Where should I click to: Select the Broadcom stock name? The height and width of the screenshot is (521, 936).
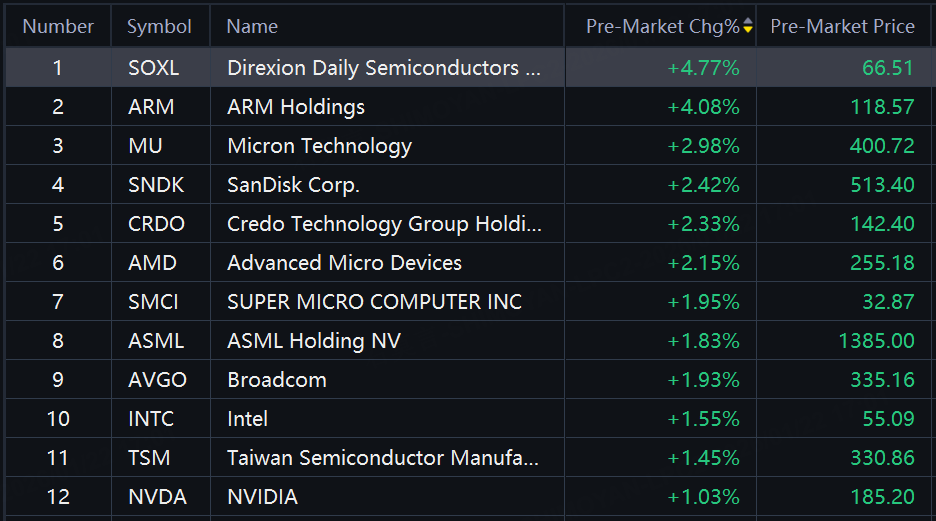coord(277,380)
